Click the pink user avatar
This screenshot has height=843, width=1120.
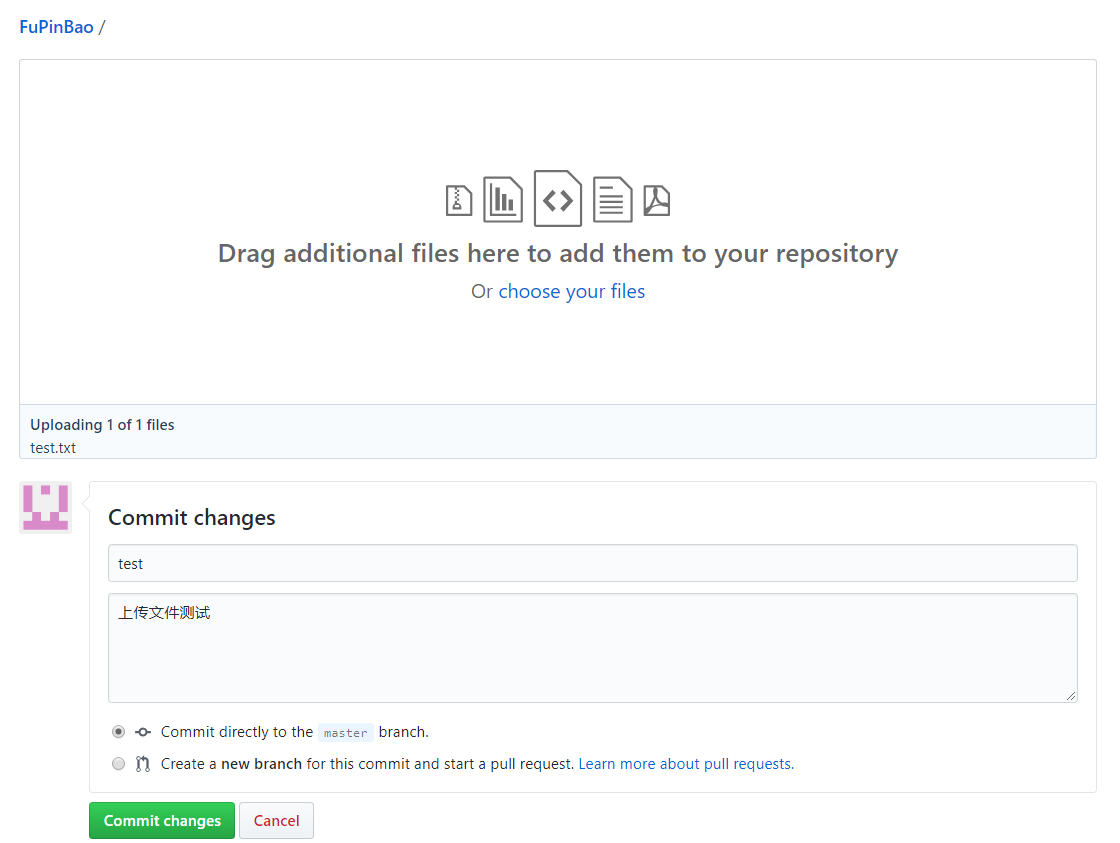point(46,507)
